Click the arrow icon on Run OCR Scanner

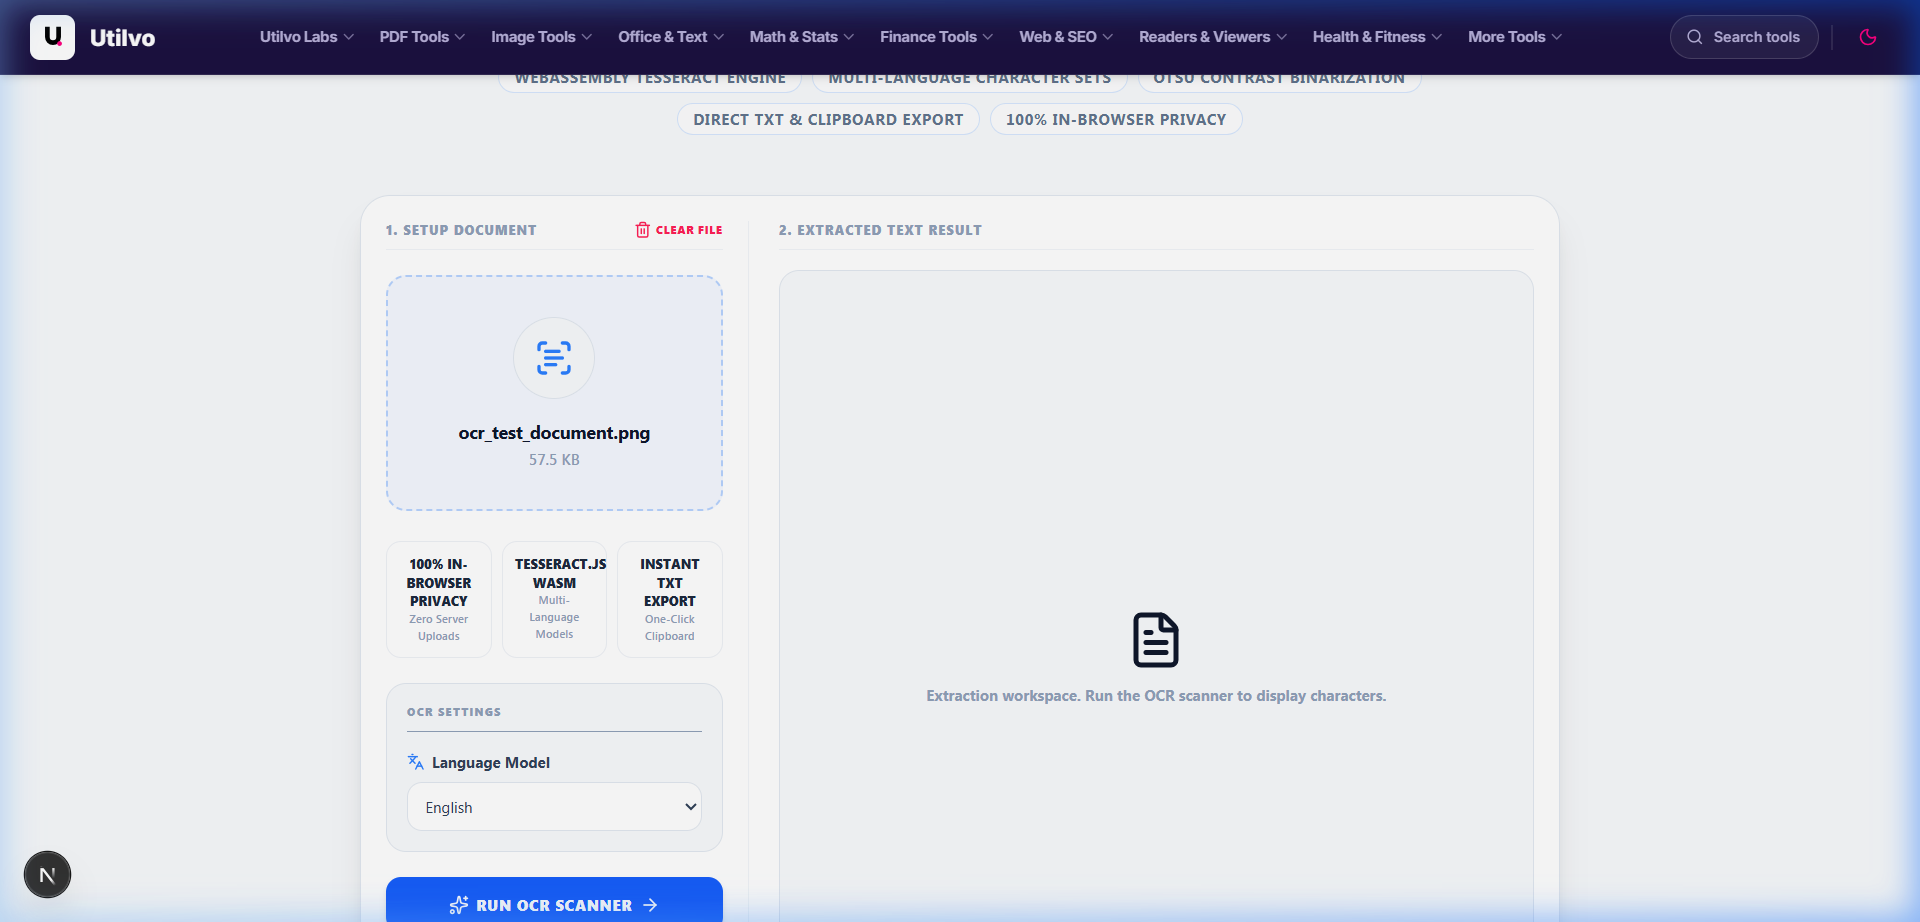point(650,905)
